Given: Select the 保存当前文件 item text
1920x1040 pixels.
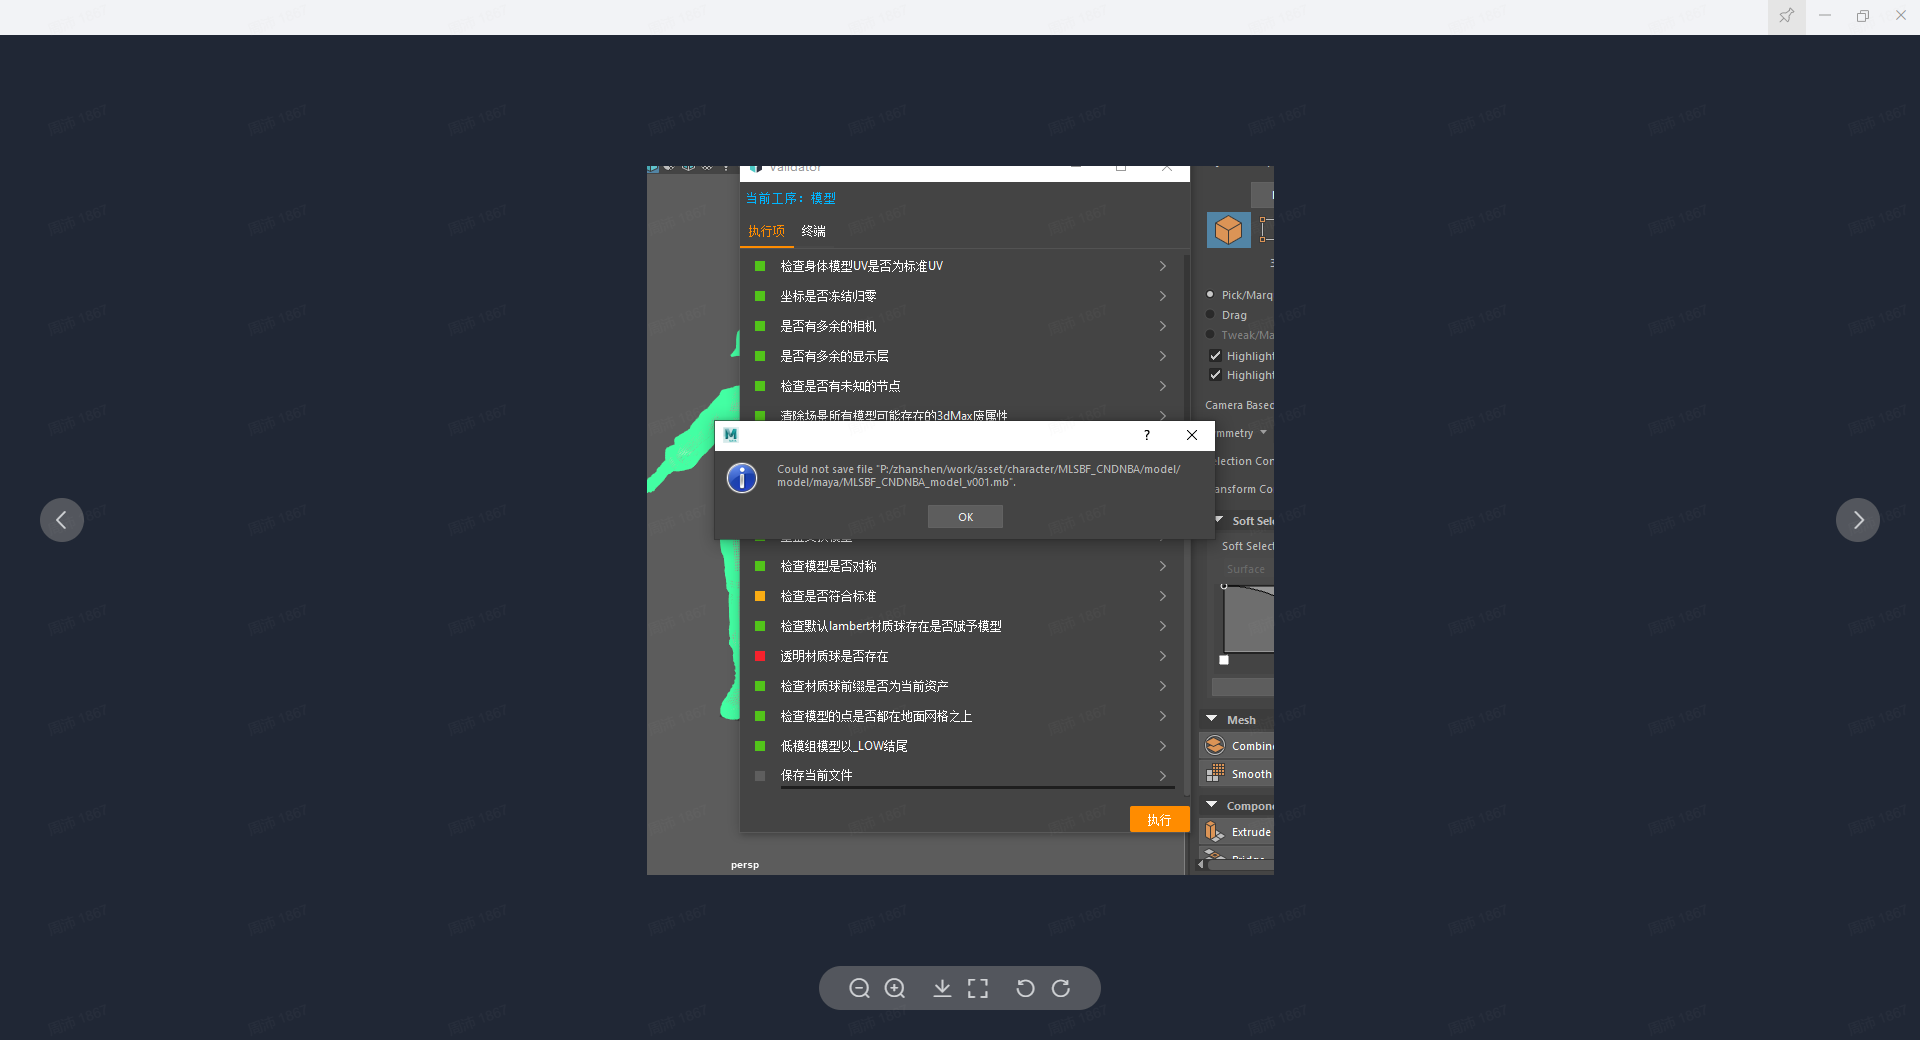Looking at the screenshot, I should [816, 776].
